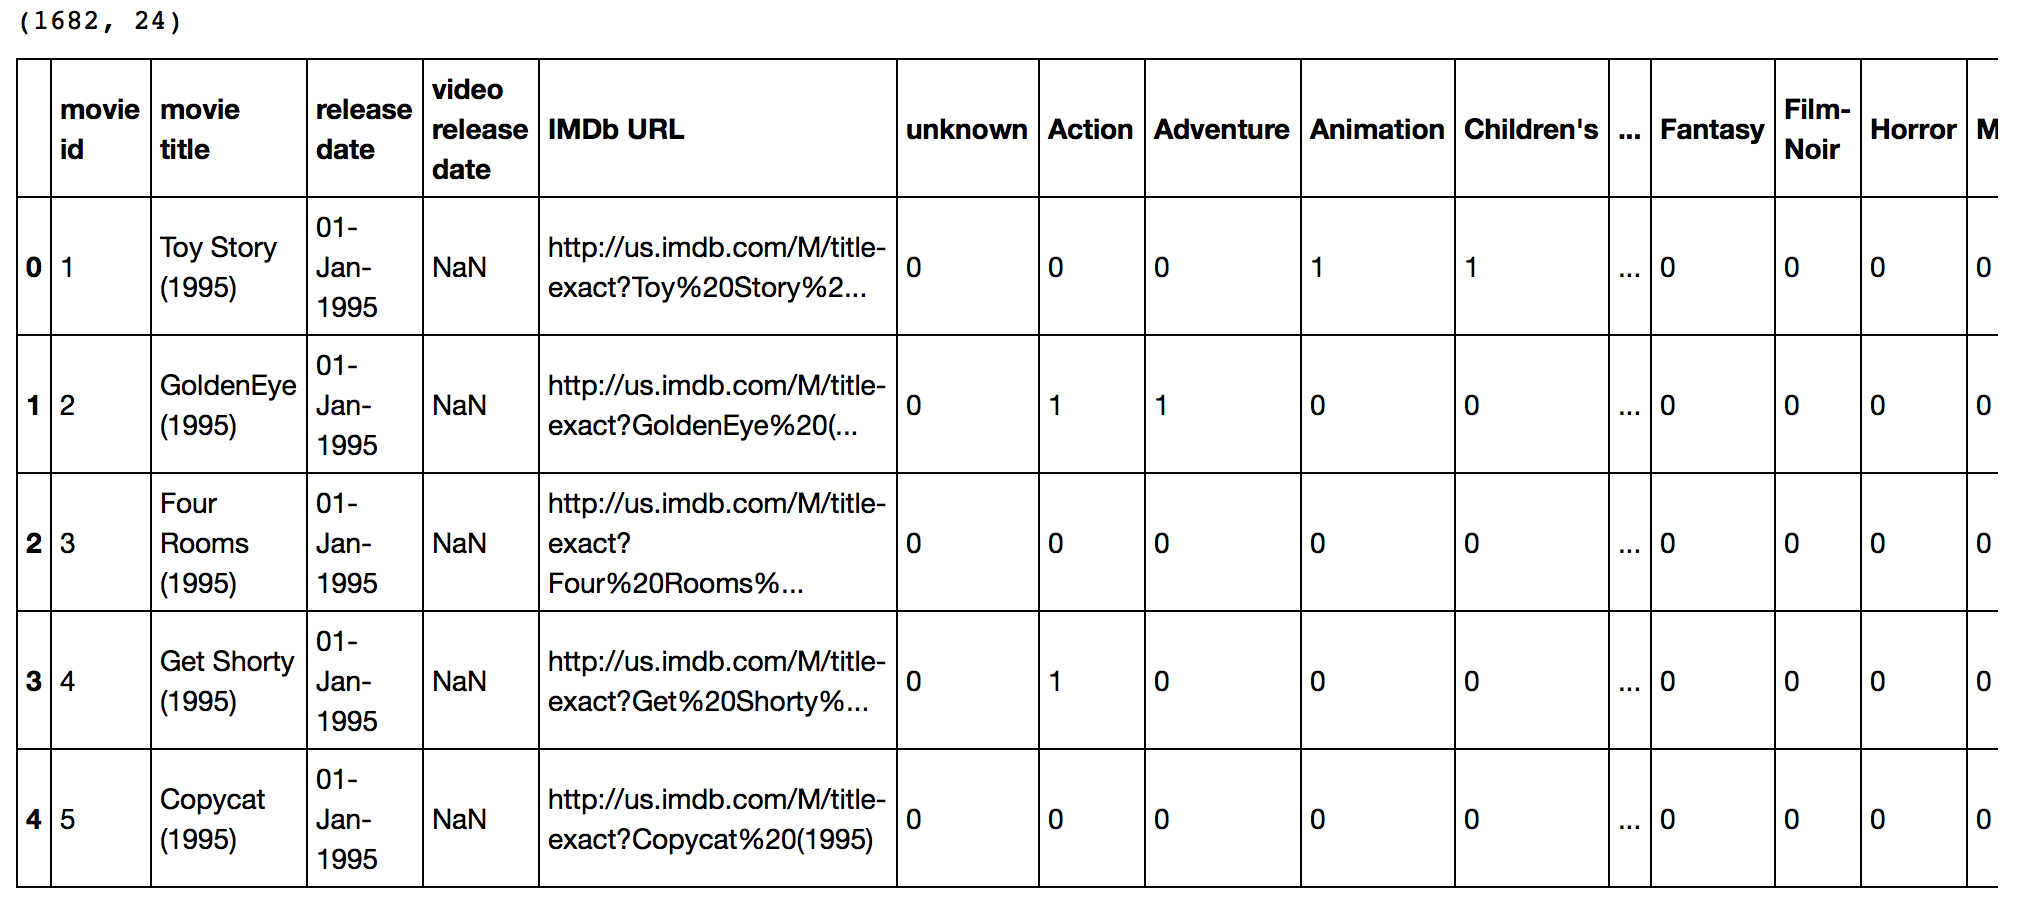
Task: Select row index 4 label
Action: click(34, 819)
